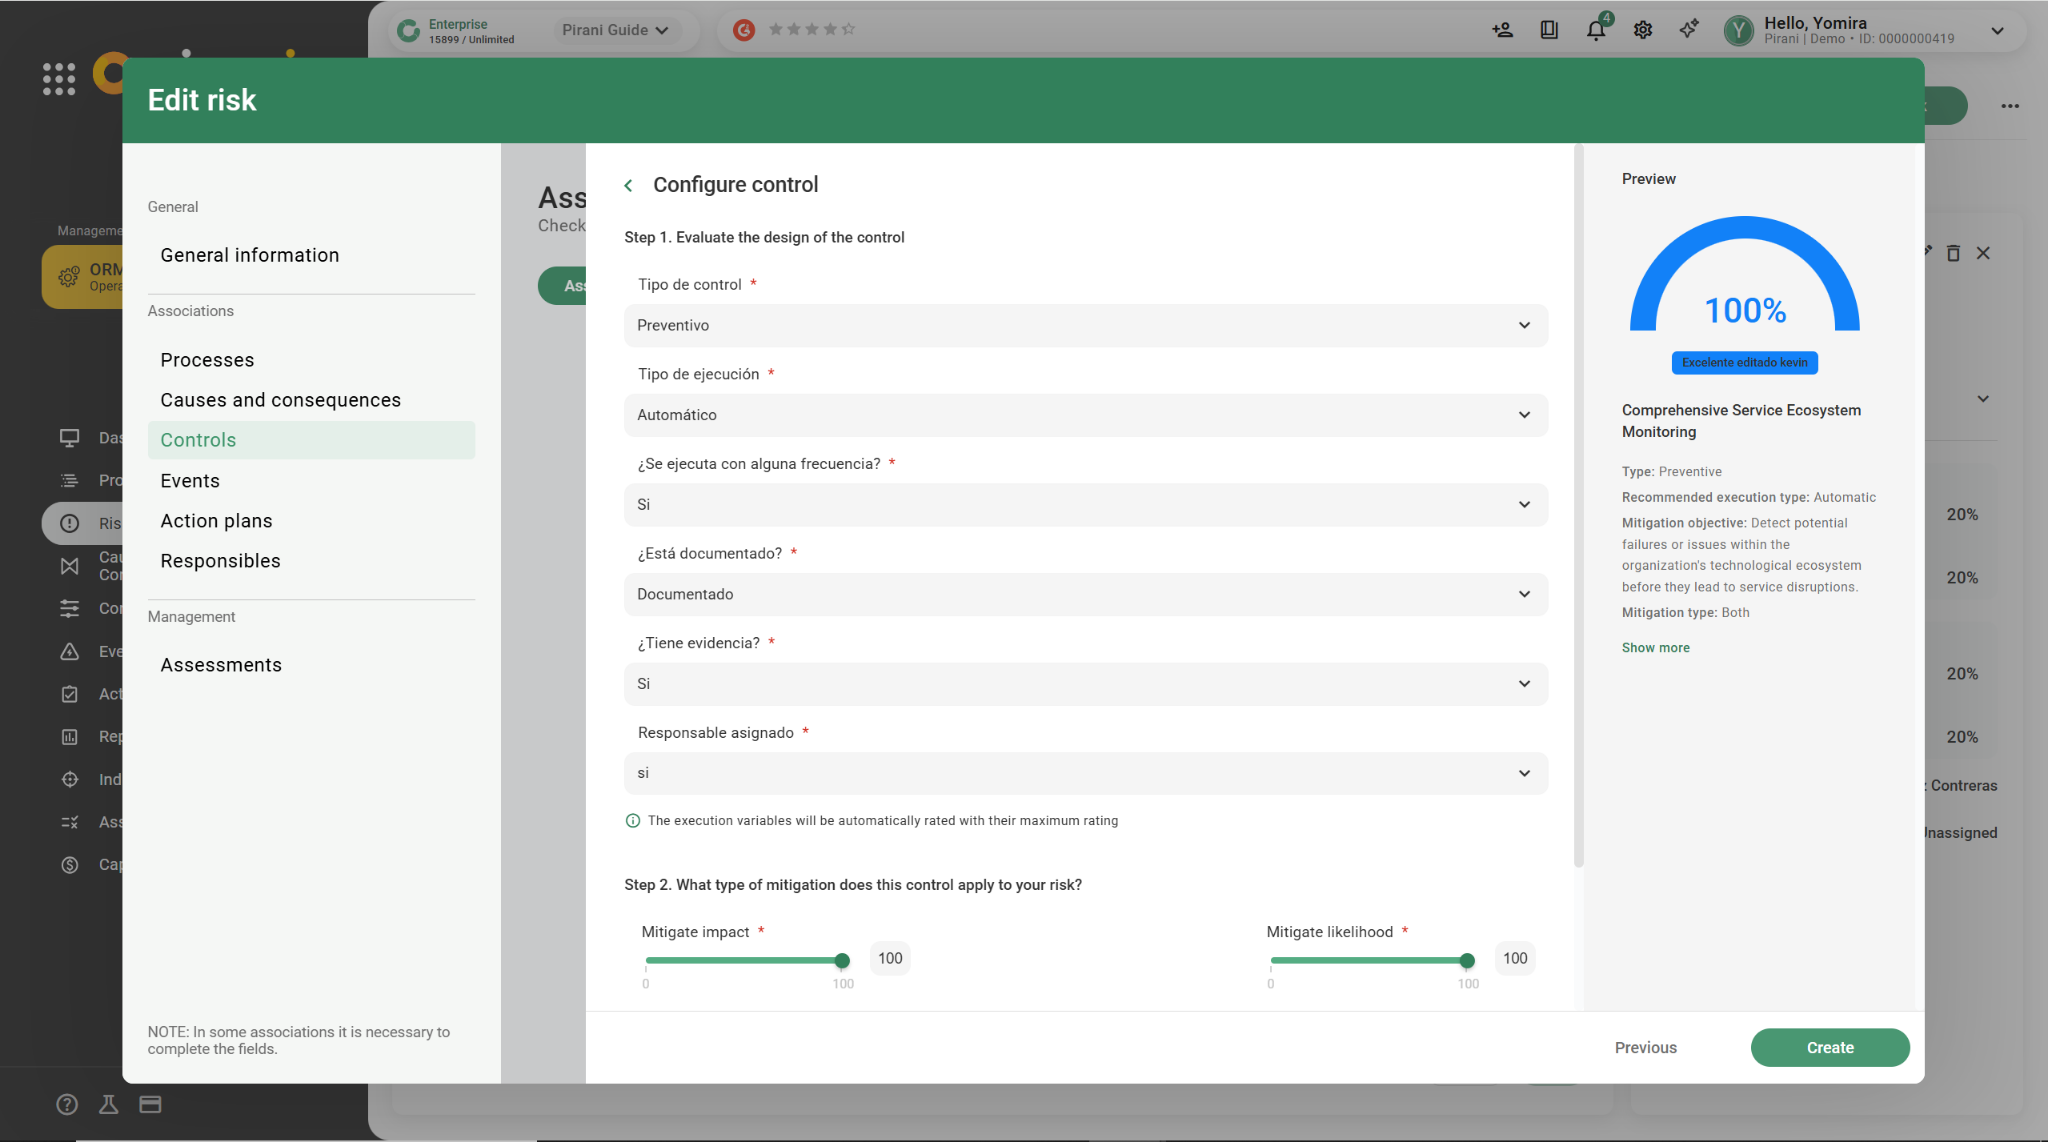Click the help question mark icon

point(67,1104)
